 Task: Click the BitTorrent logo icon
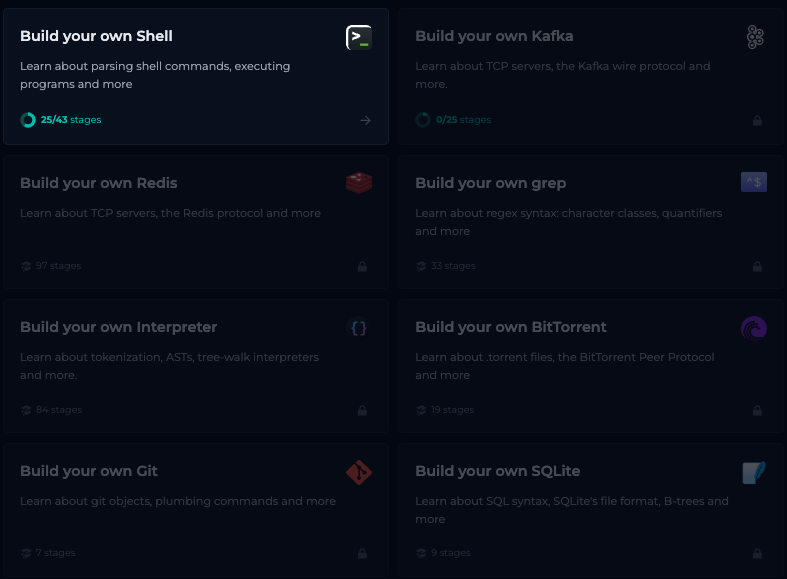[754, 327]
